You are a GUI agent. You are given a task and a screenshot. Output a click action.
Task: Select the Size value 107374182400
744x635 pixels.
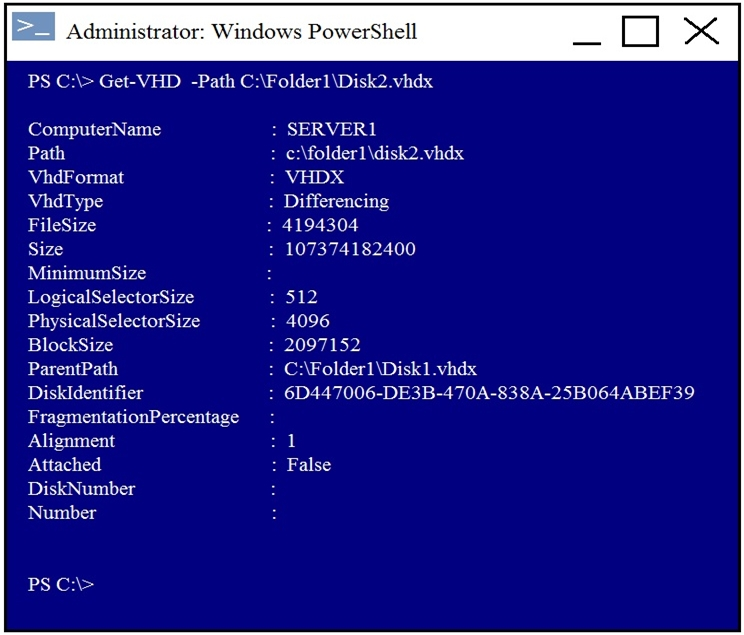click(350, 249)
